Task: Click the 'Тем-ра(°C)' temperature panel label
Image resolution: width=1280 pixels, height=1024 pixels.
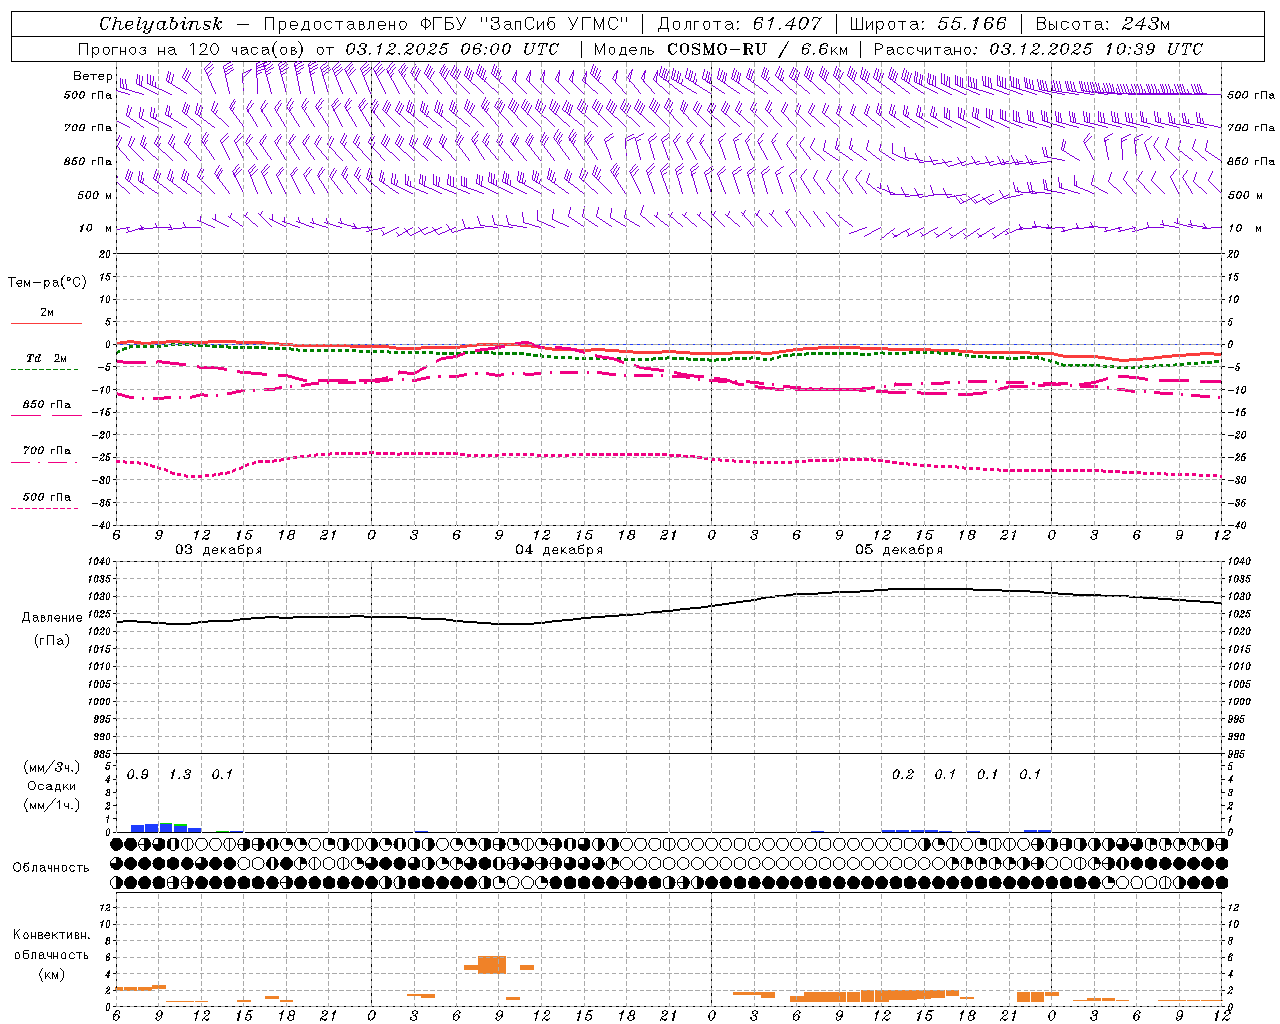Action: point(47,283)
